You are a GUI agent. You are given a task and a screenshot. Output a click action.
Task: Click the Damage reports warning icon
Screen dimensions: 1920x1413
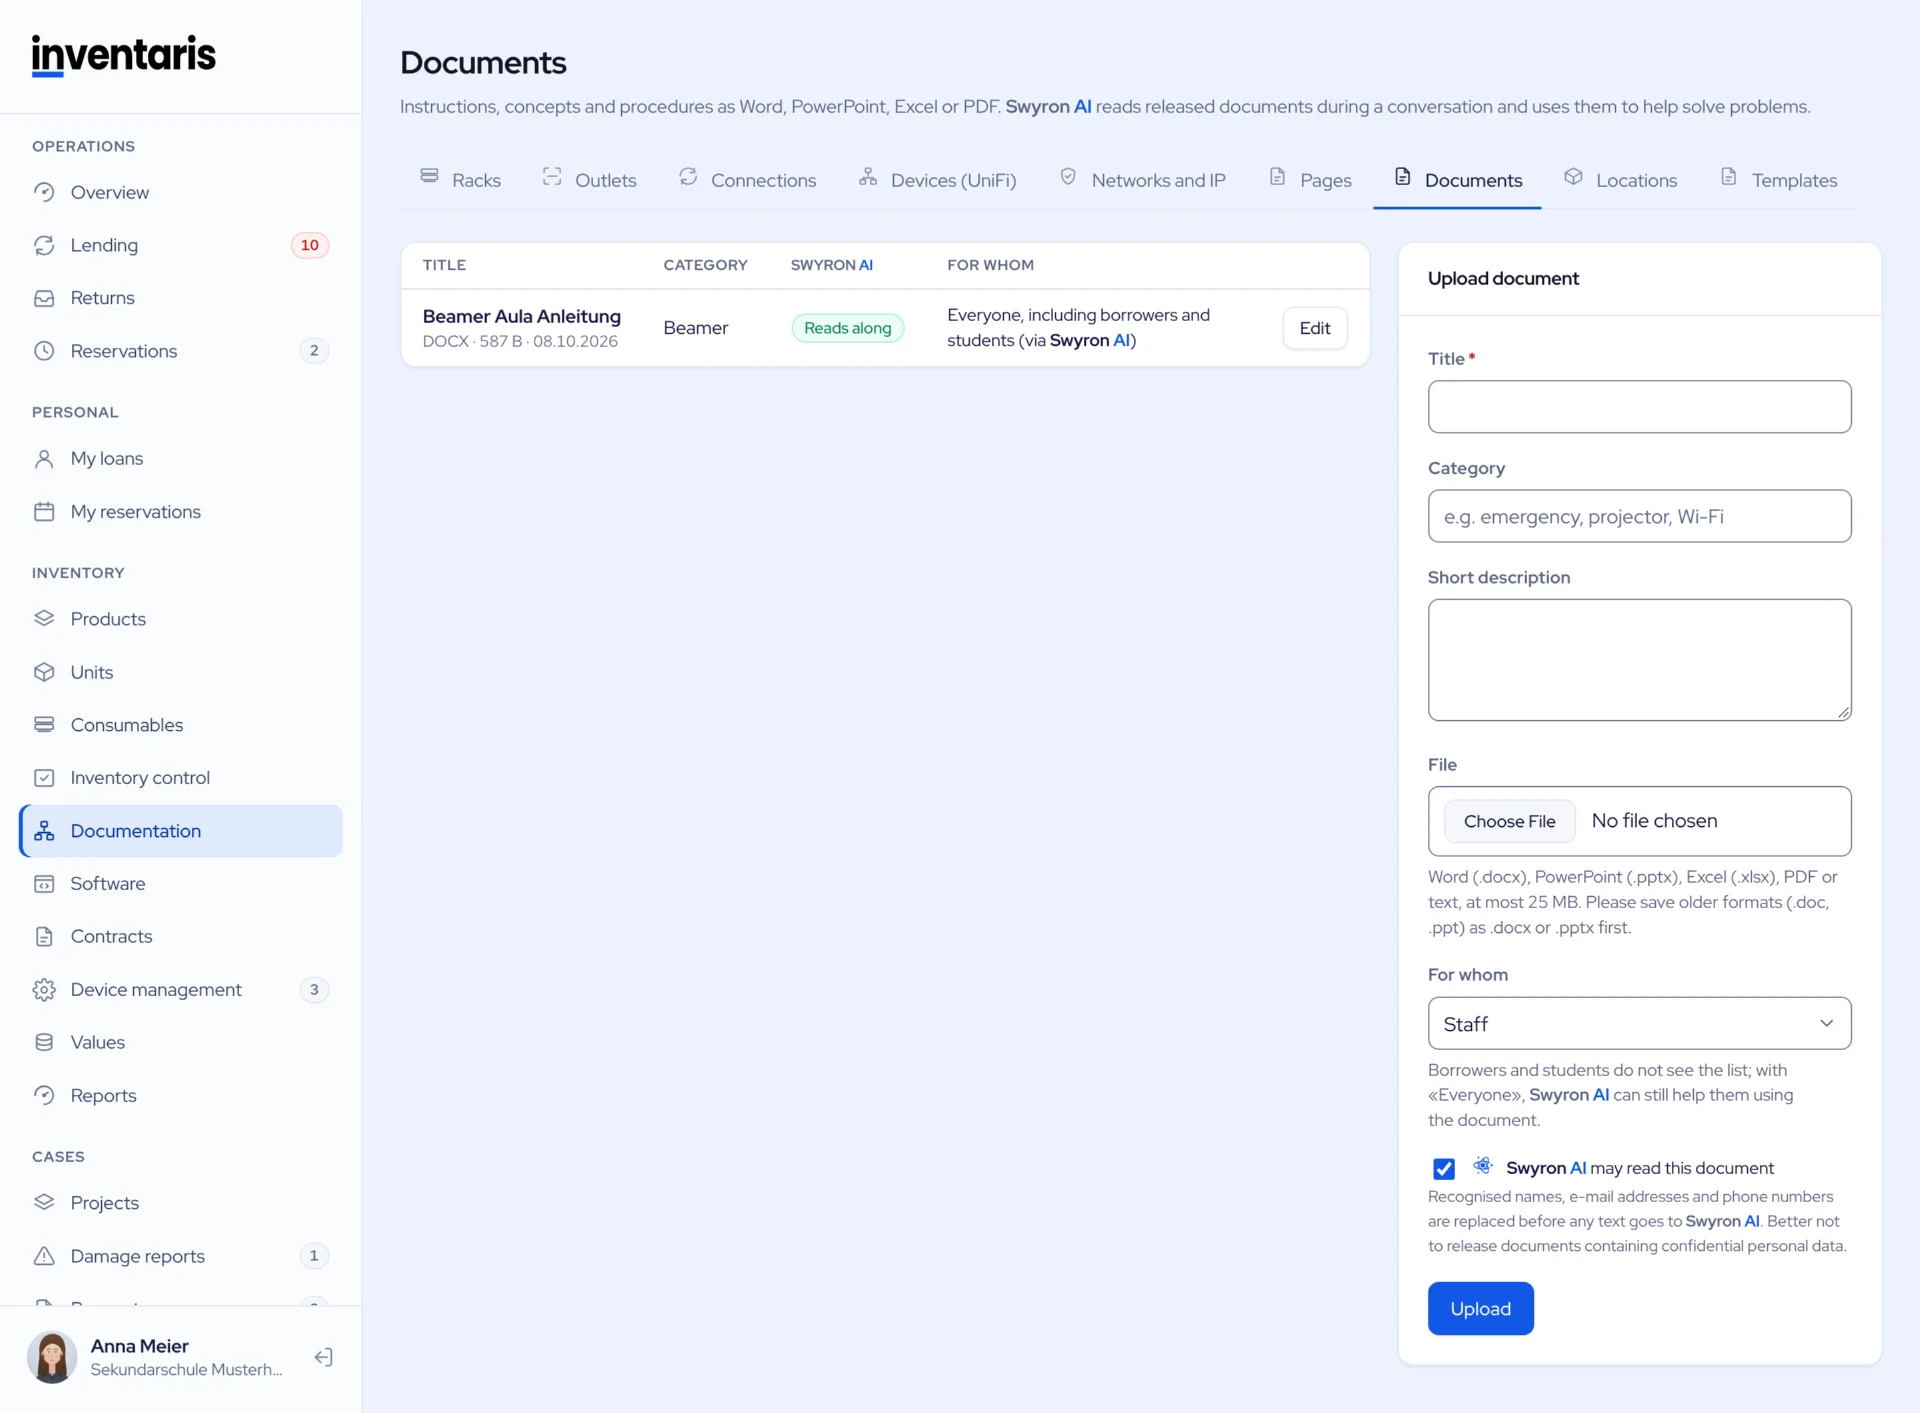(44, 1256)
